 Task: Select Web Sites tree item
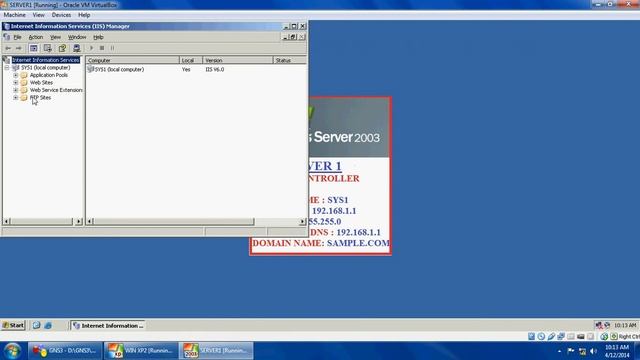click(x=41, y=82)
